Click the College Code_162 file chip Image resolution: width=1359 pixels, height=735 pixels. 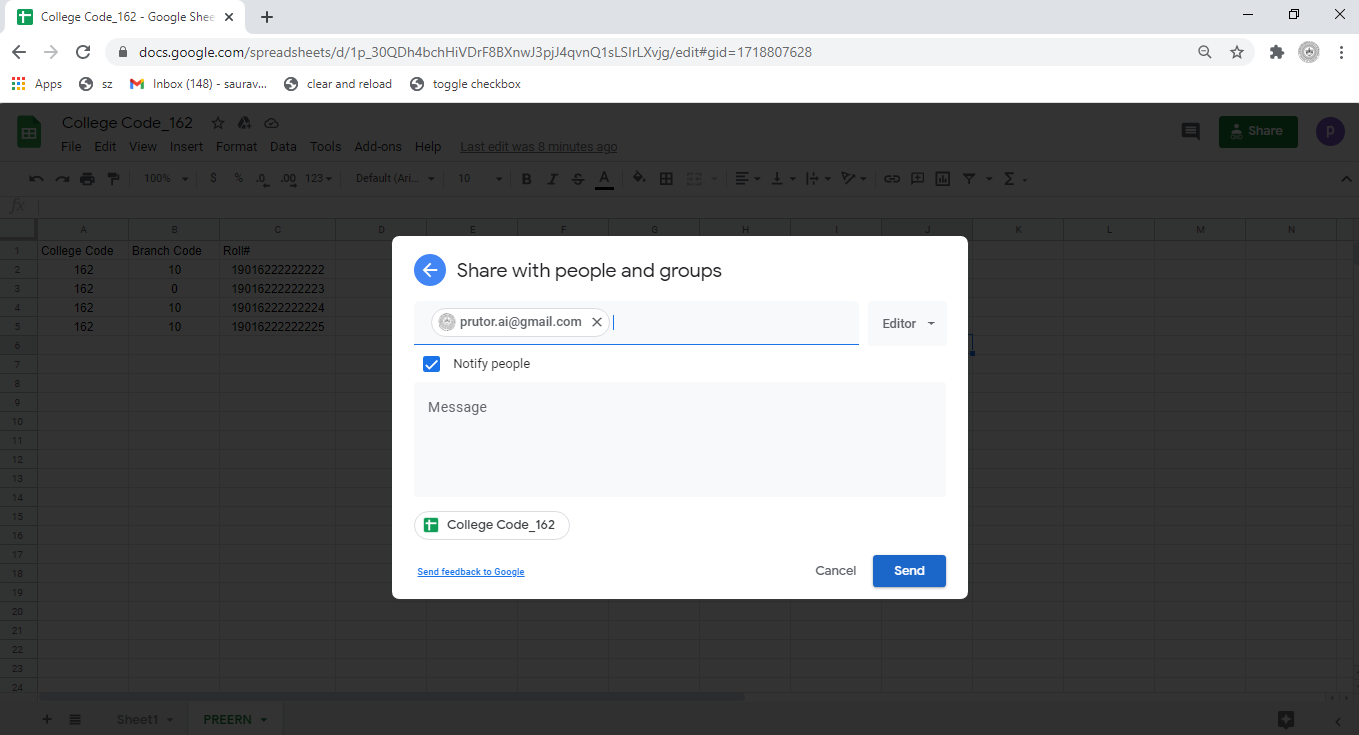(x=492, y=525)
